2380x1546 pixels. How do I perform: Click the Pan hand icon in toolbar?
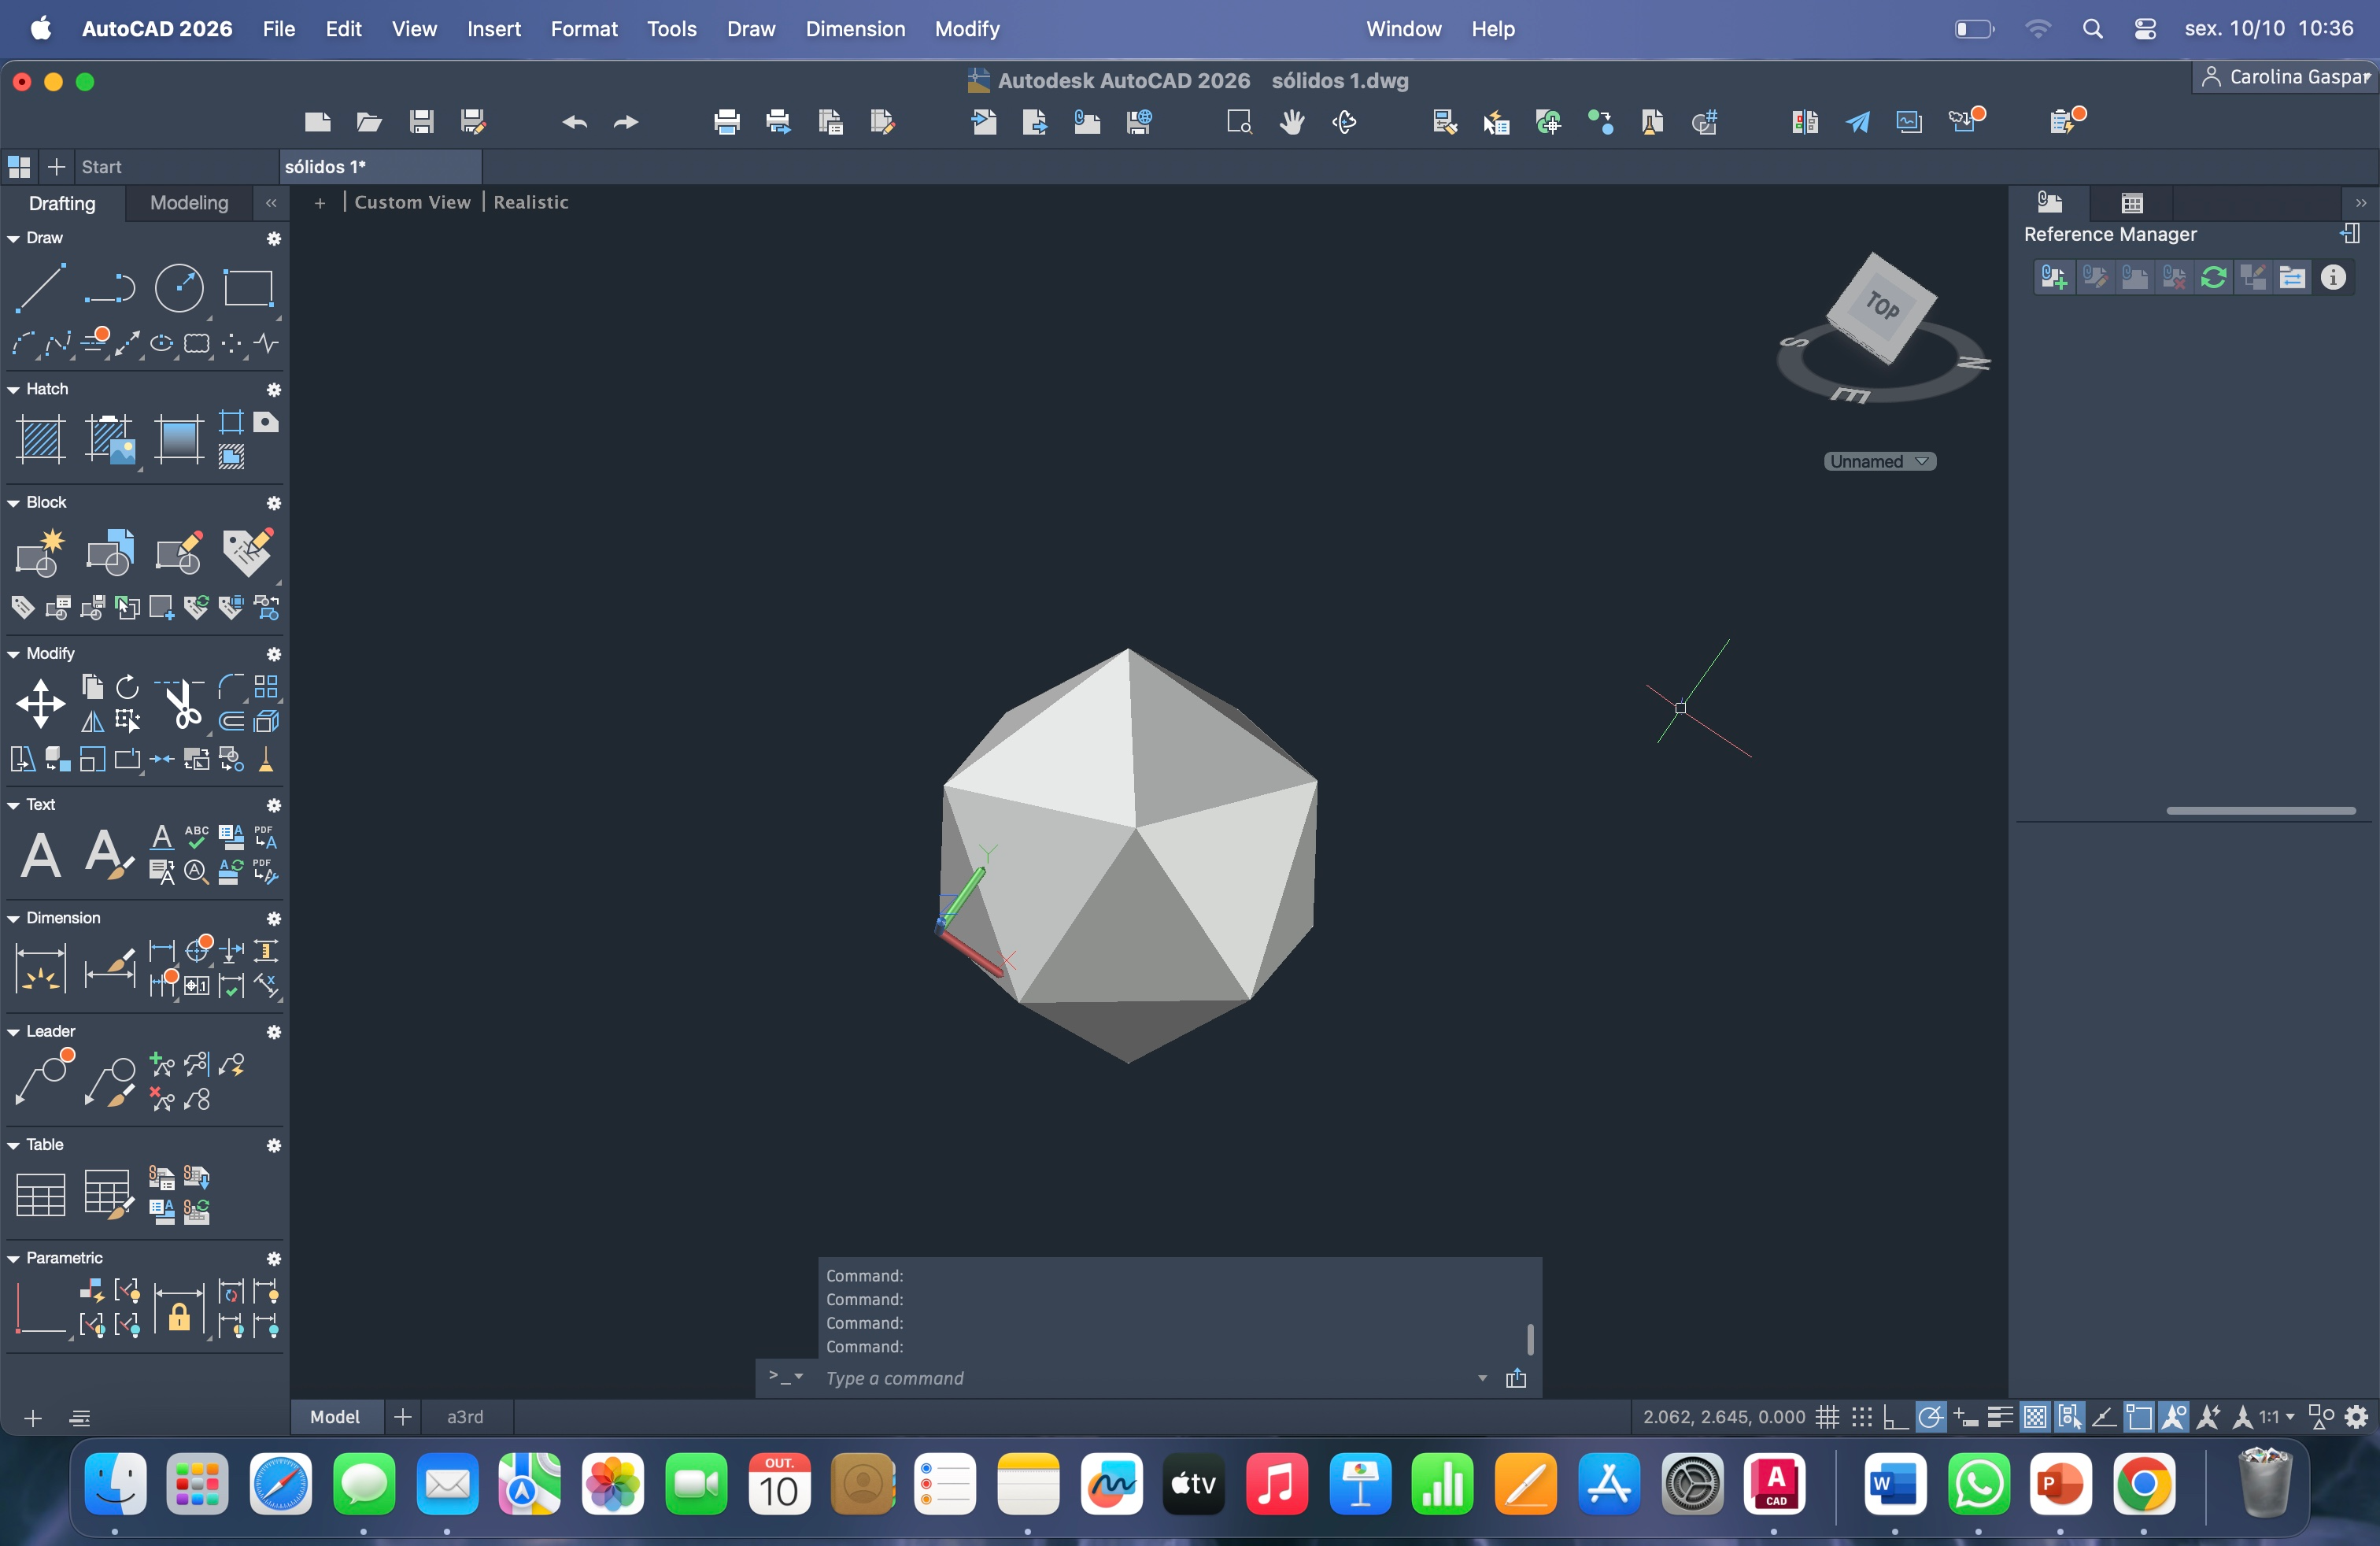(x=1292, y=122)
